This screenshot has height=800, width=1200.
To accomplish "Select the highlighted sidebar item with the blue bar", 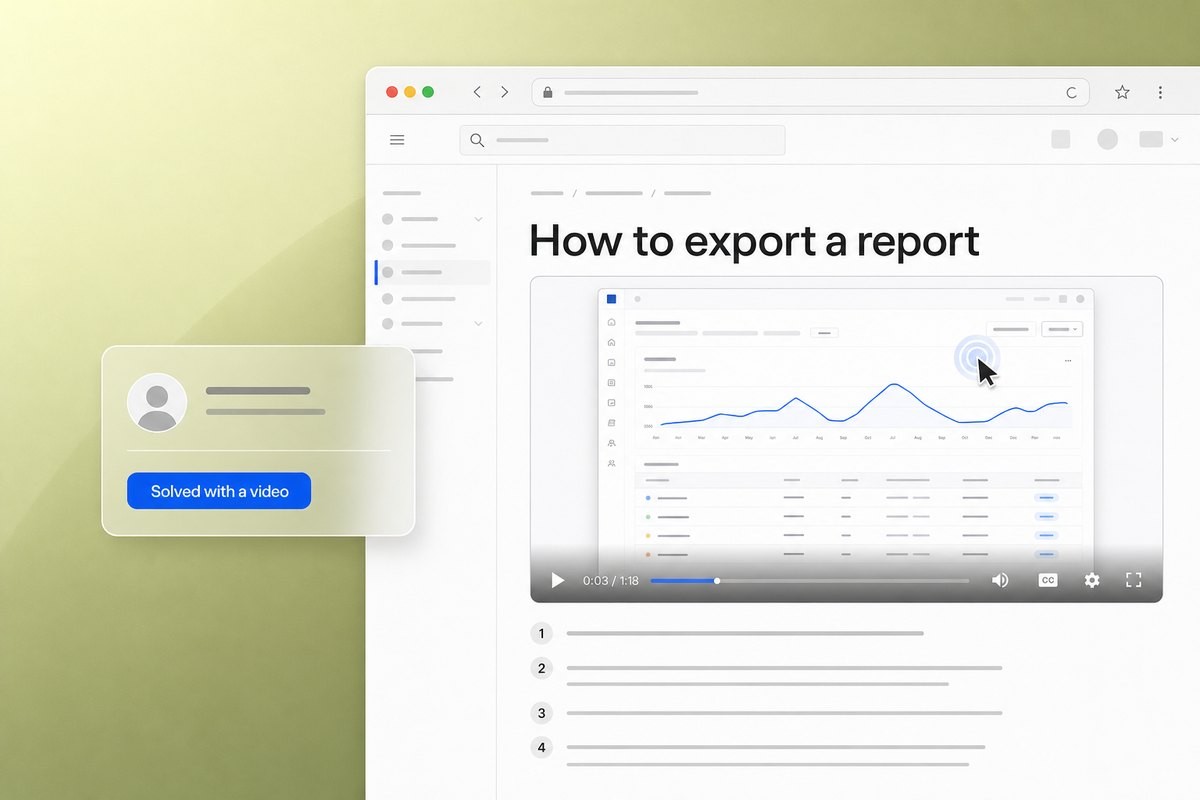I will (433, 272).
